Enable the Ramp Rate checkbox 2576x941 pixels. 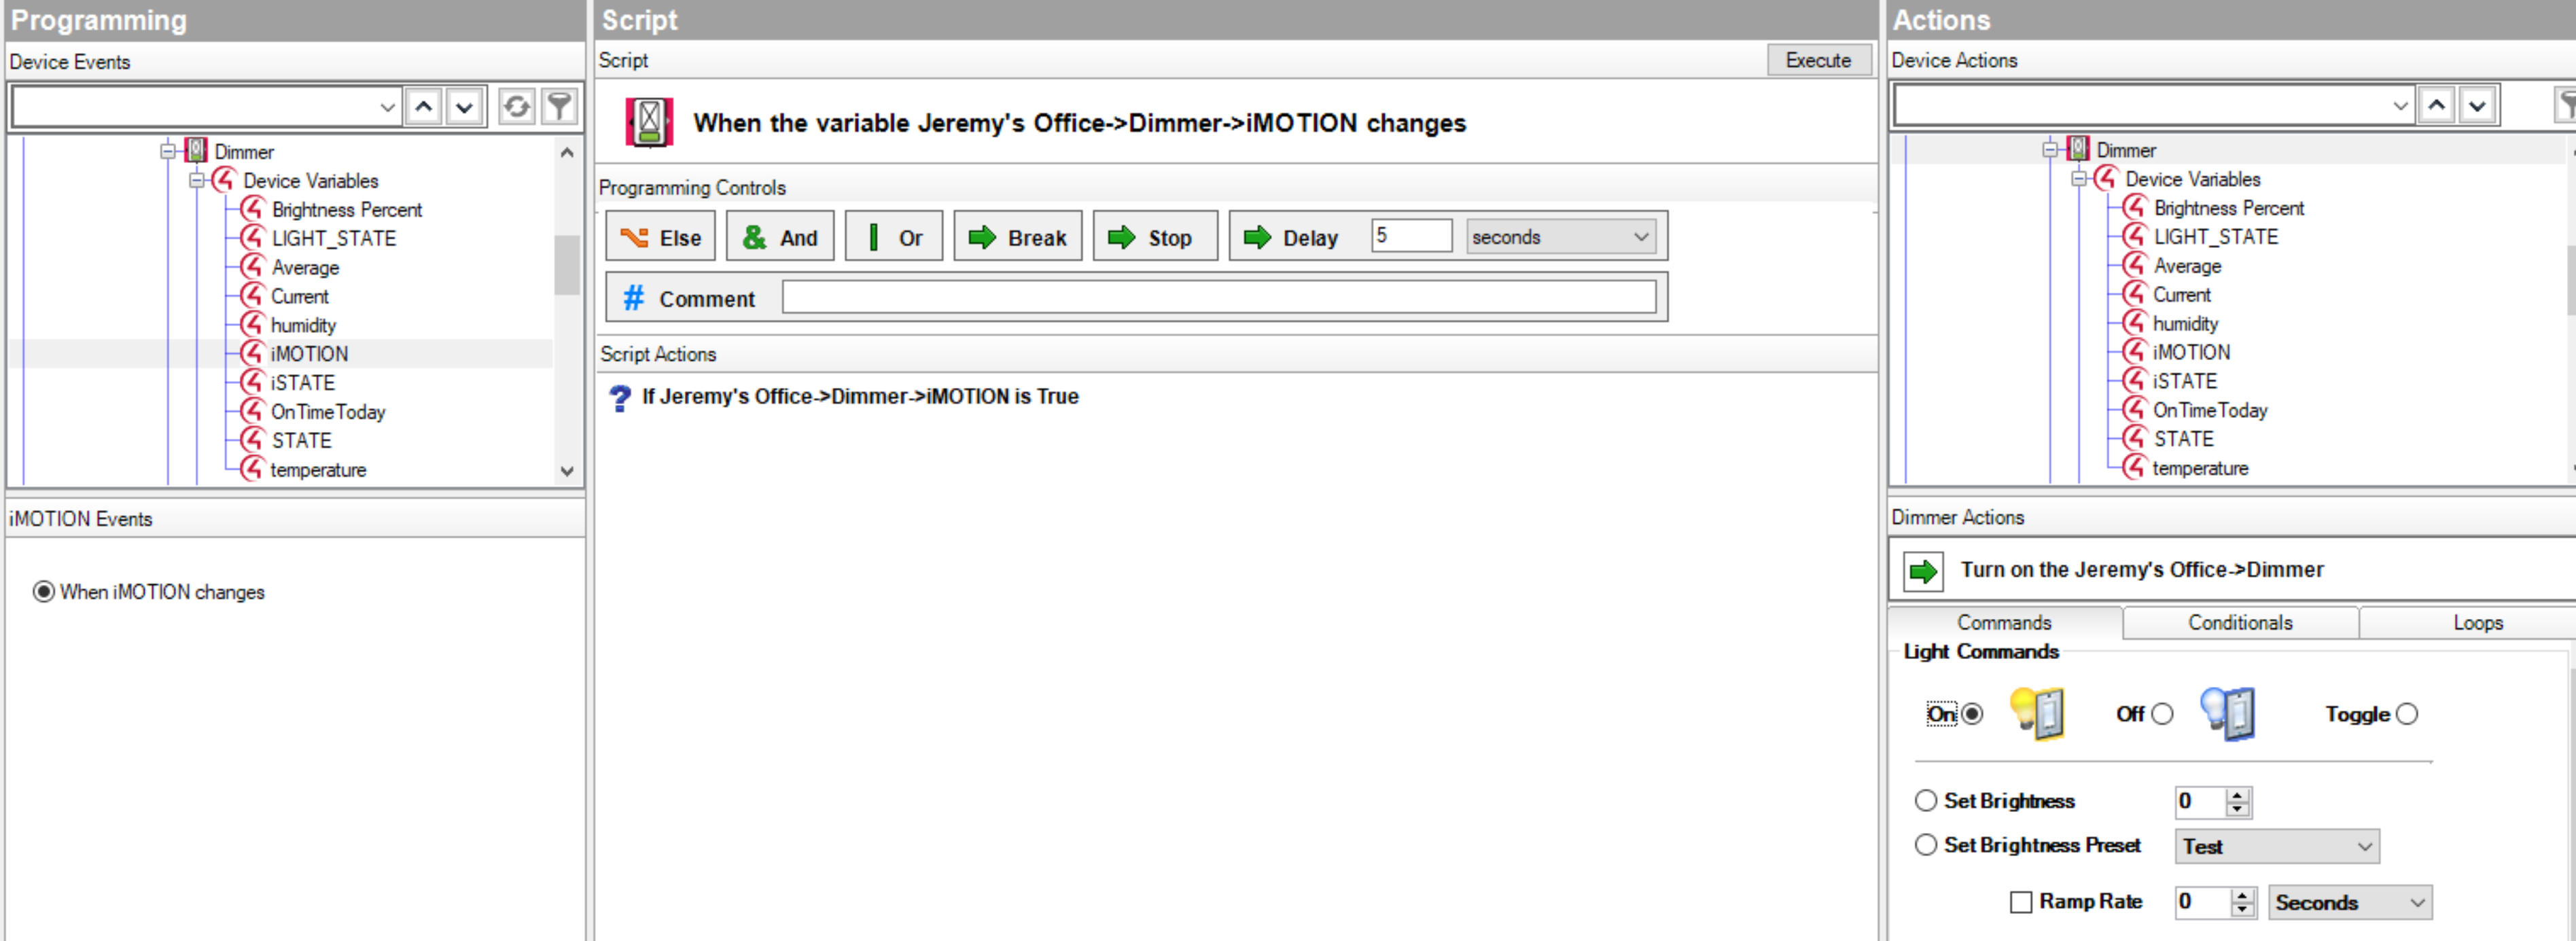click(2021, 902)
